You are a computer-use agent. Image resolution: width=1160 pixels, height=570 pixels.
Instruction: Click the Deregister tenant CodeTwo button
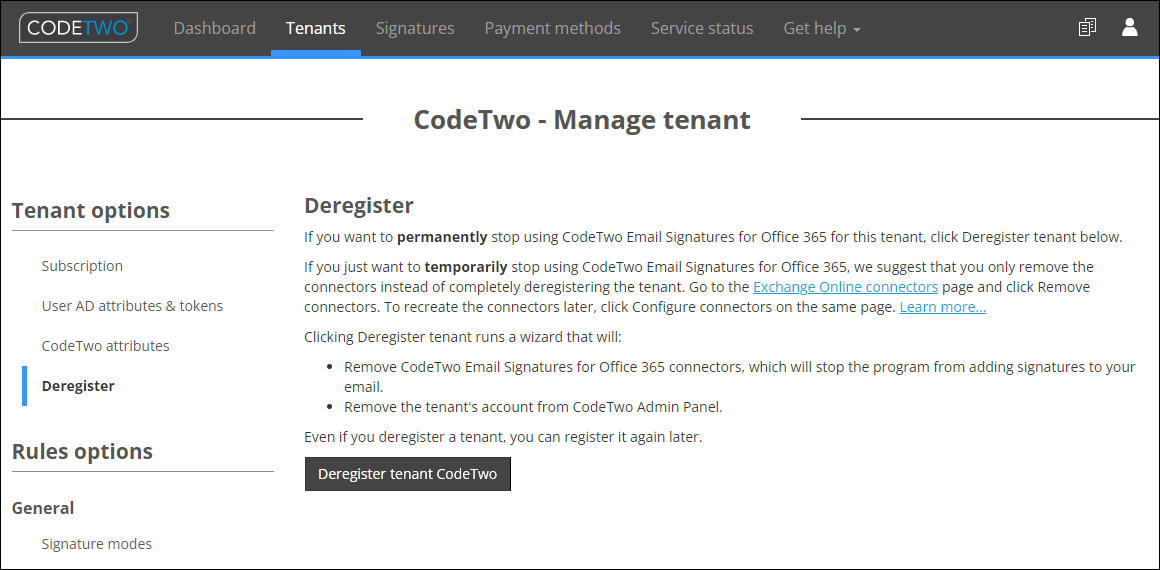coord(408,474)
